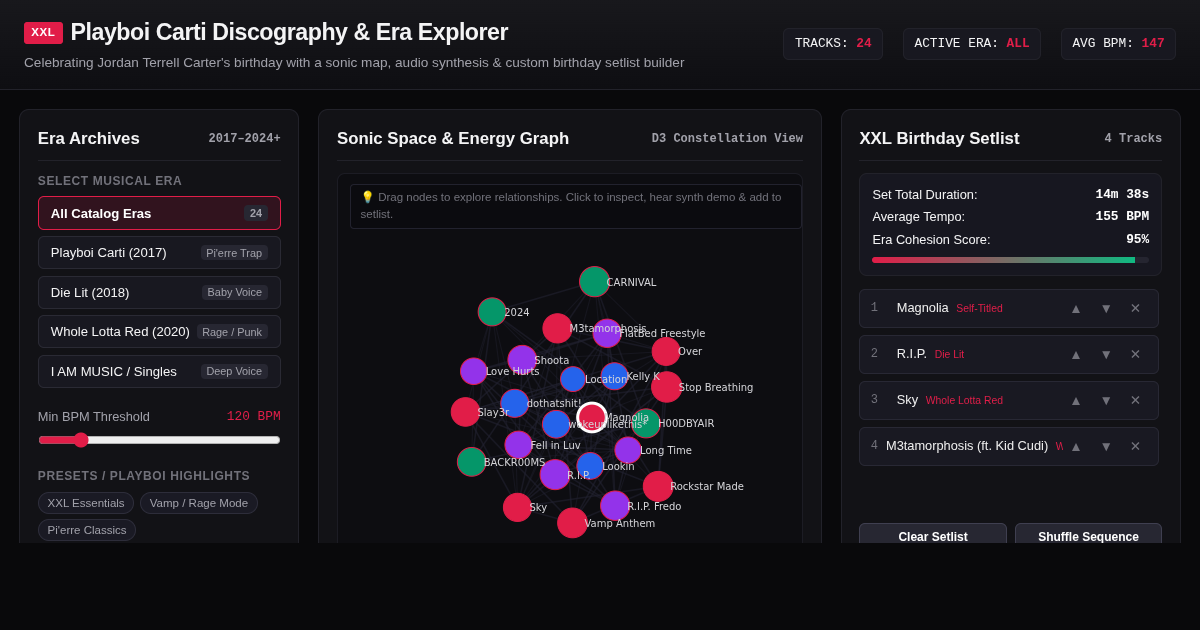Filter by Whole Lotta Red (2020) era
Image resolution: width=1200 pixels, height=630 pixels.
[x=159, y=332]
